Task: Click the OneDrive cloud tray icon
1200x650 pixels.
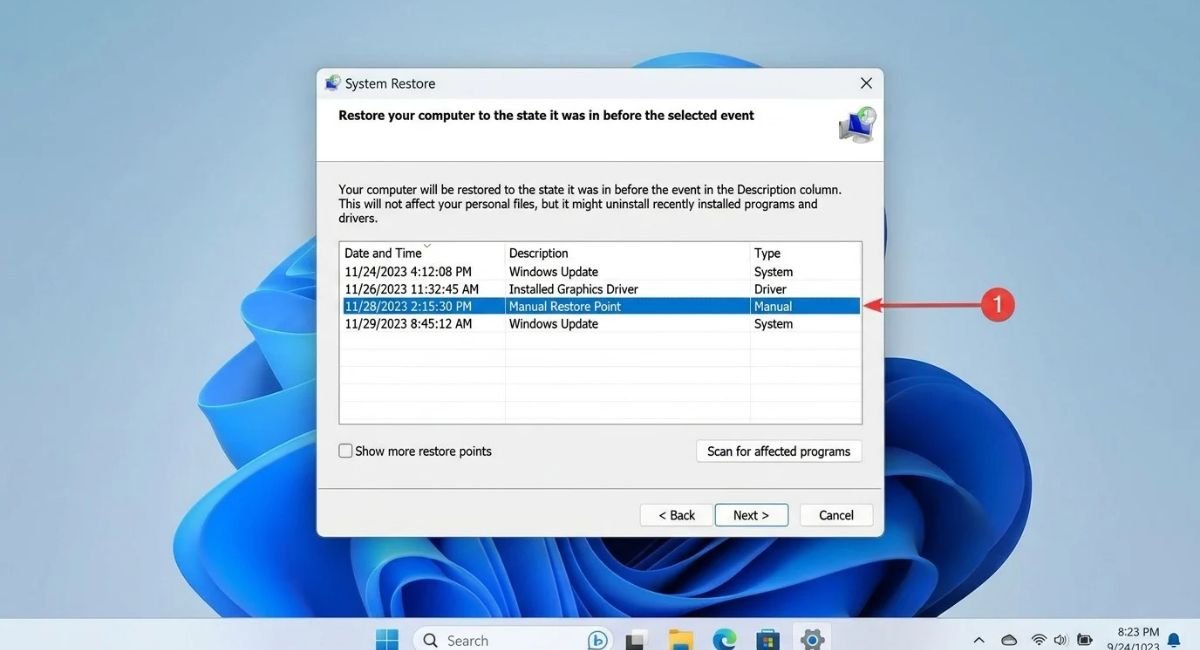Action: point(1009,640)
